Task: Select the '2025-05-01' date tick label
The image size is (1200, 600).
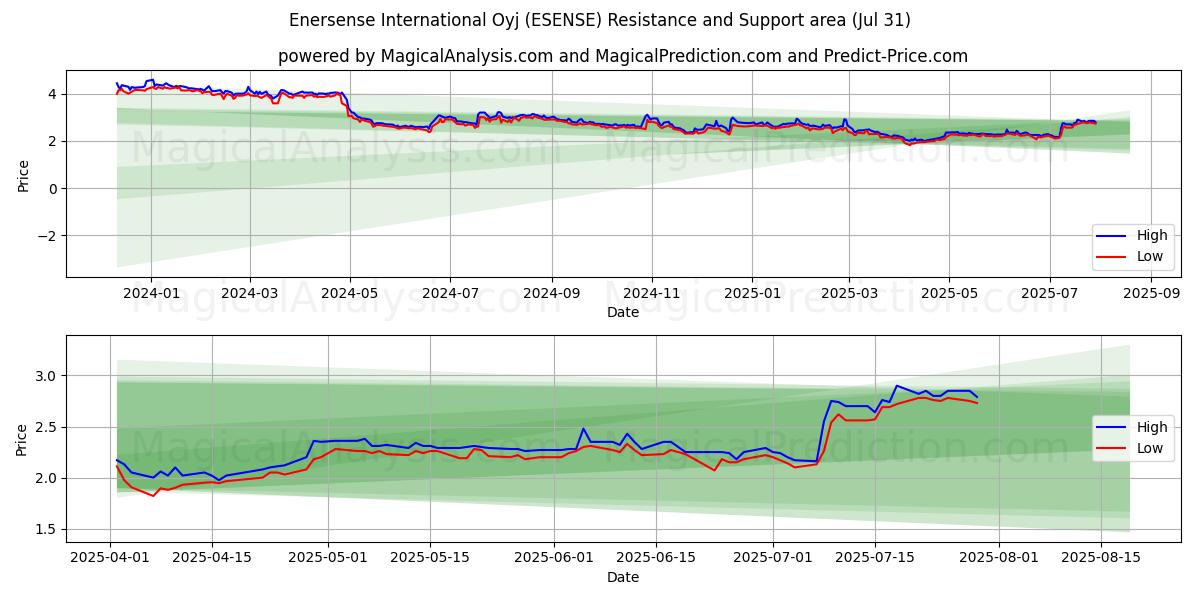Action: [329, 559]
